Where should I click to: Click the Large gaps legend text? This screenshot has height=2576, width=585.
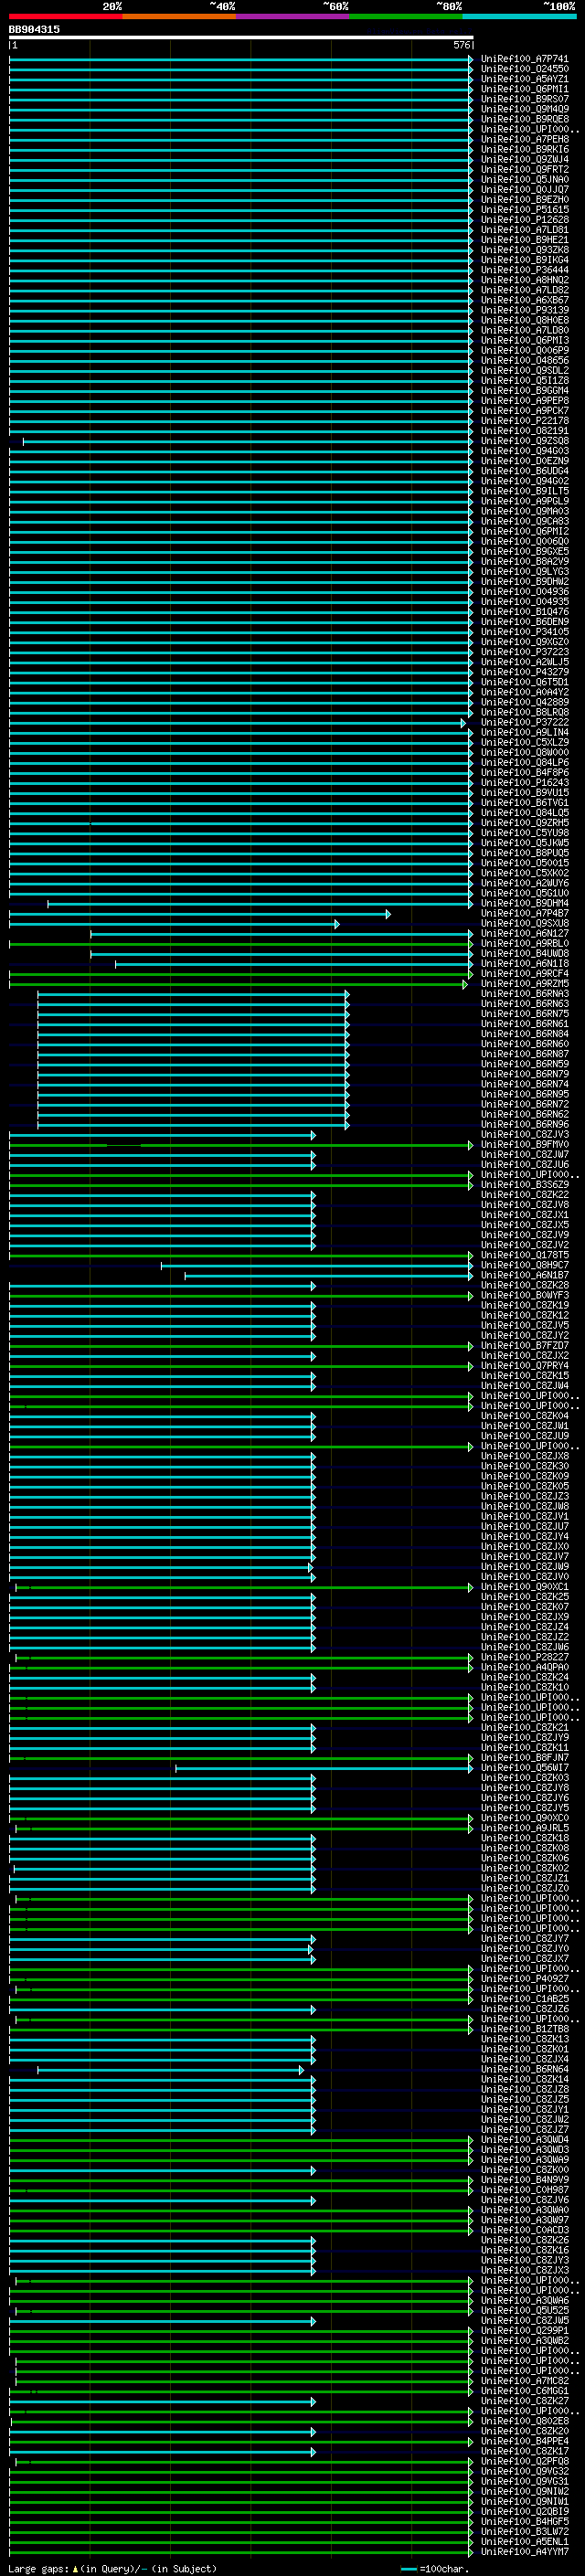[111, 2568]
